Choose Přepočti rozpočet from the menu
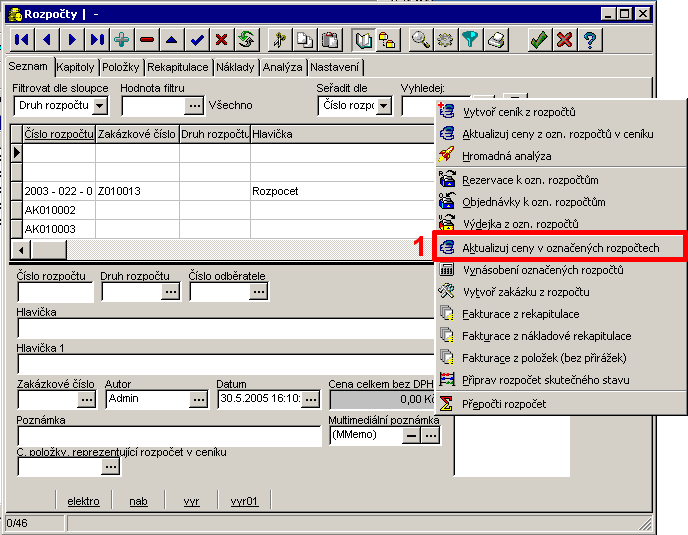Viewport: 688px width, 535px height. [x=504, y=403]
